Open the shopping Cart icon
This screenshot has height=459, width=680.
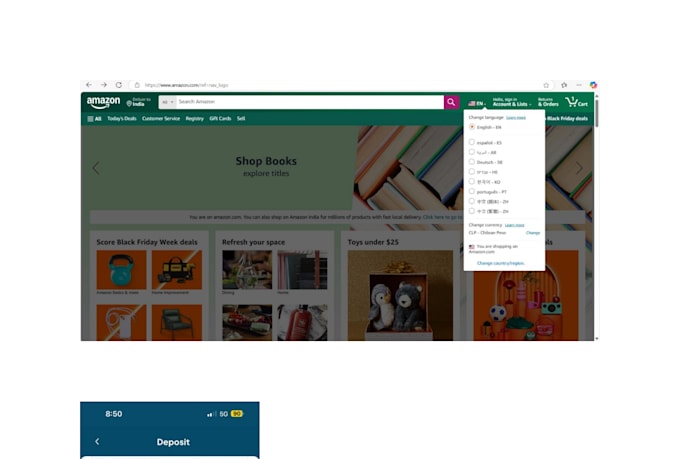pyautogui.click(x=576, y=102)
